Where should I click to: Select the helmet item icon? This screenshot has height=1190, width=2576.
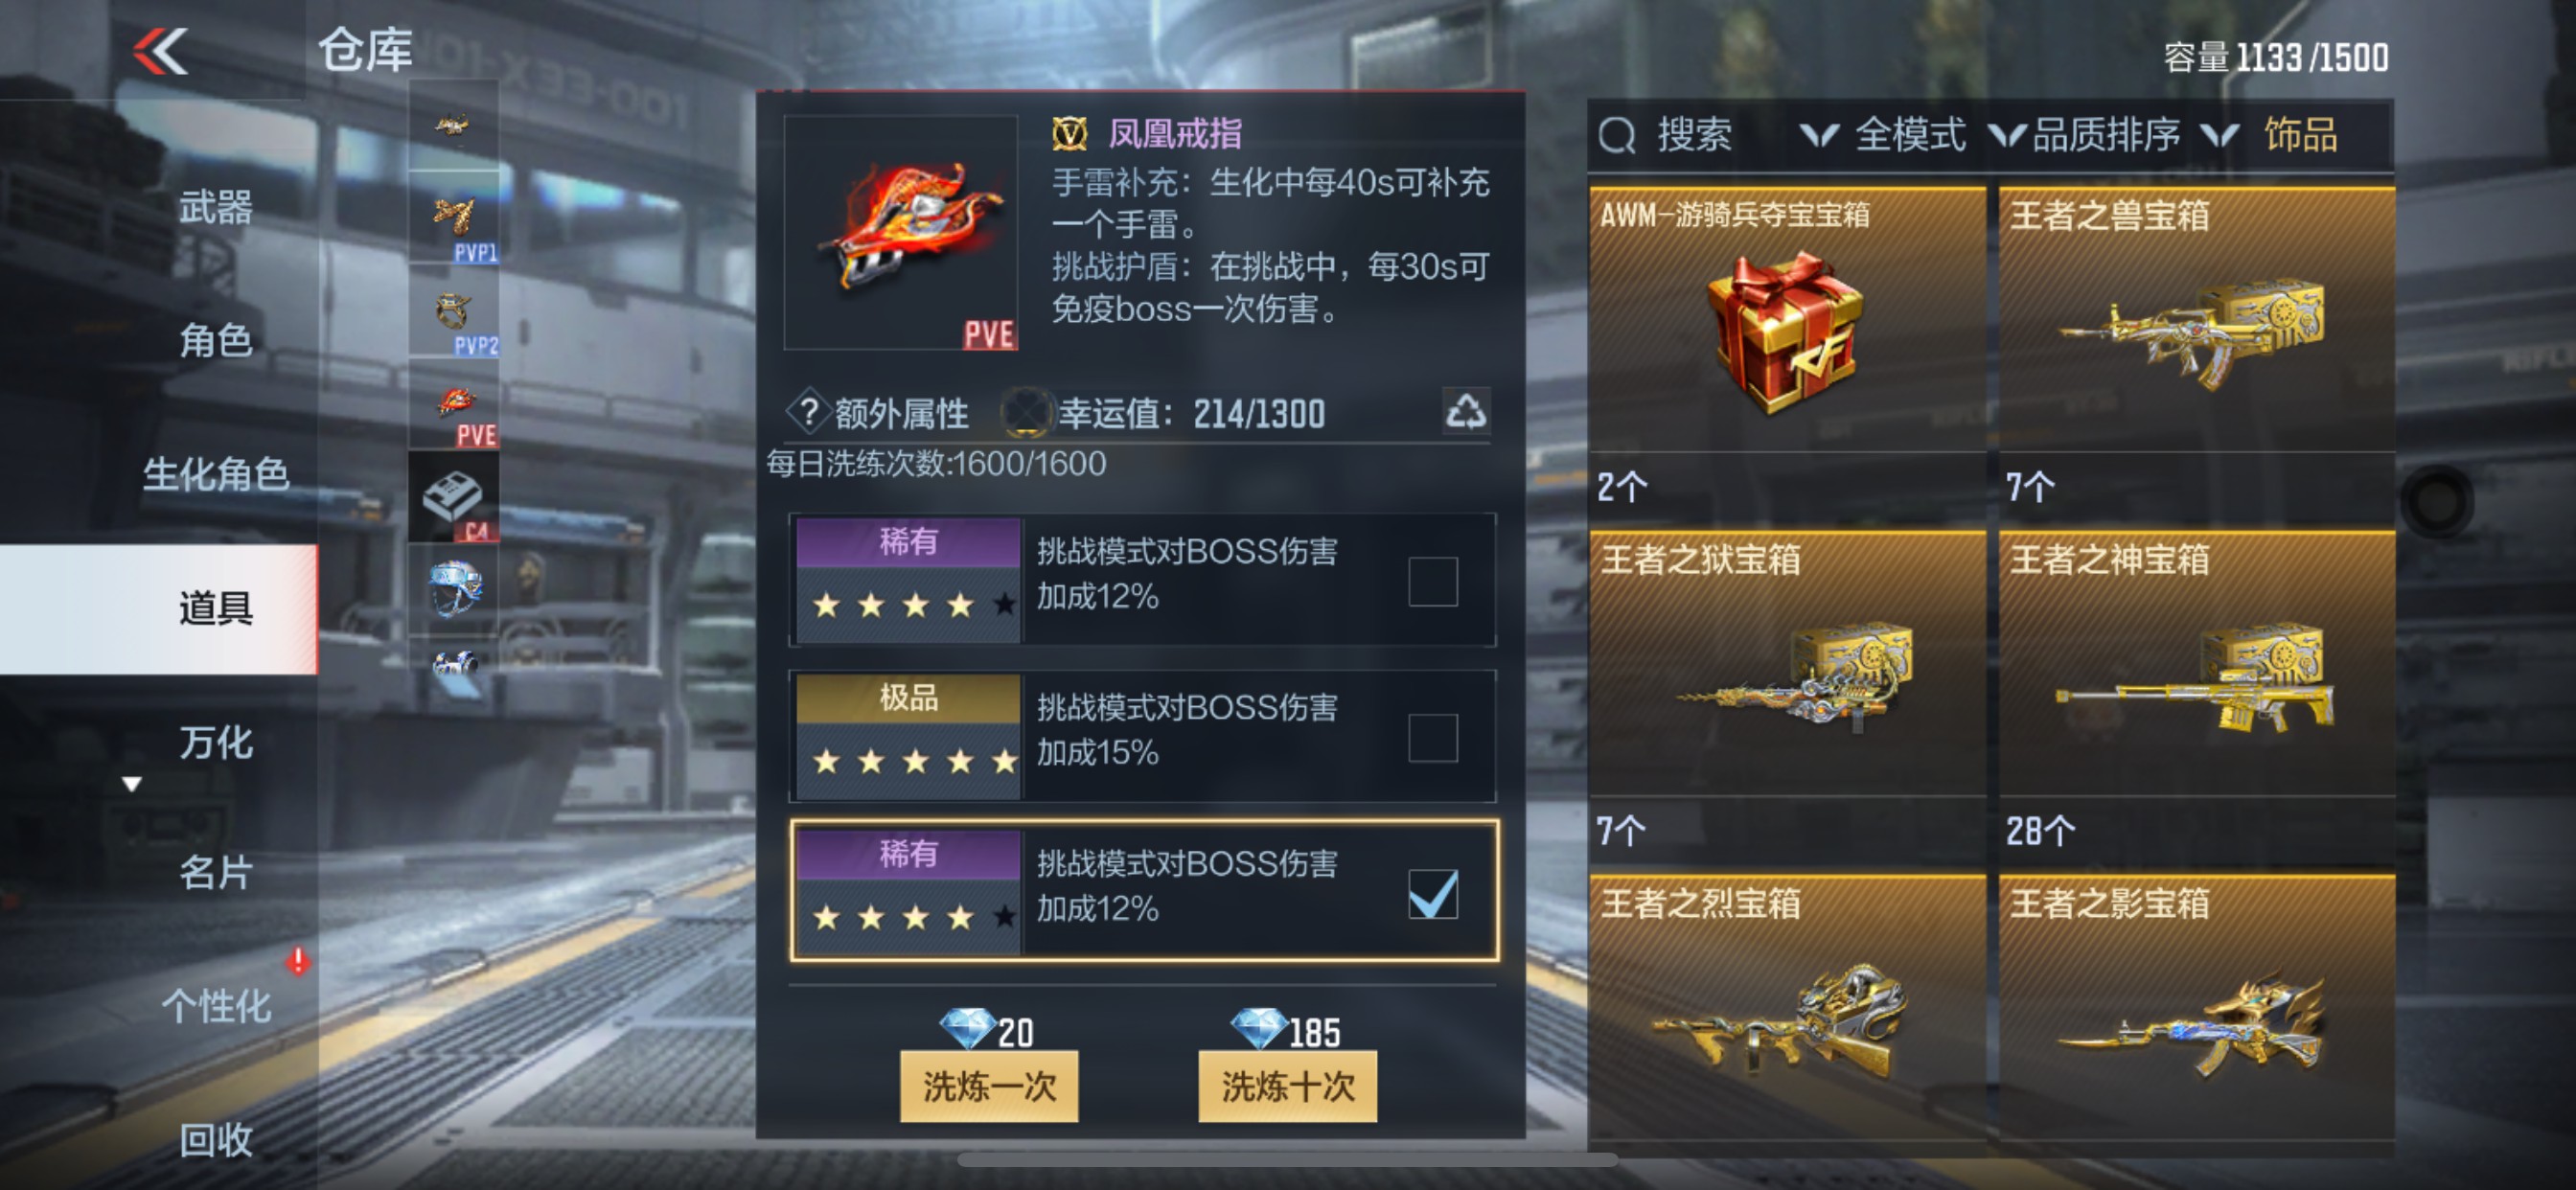pyautogui.click(x=454, y=589)
